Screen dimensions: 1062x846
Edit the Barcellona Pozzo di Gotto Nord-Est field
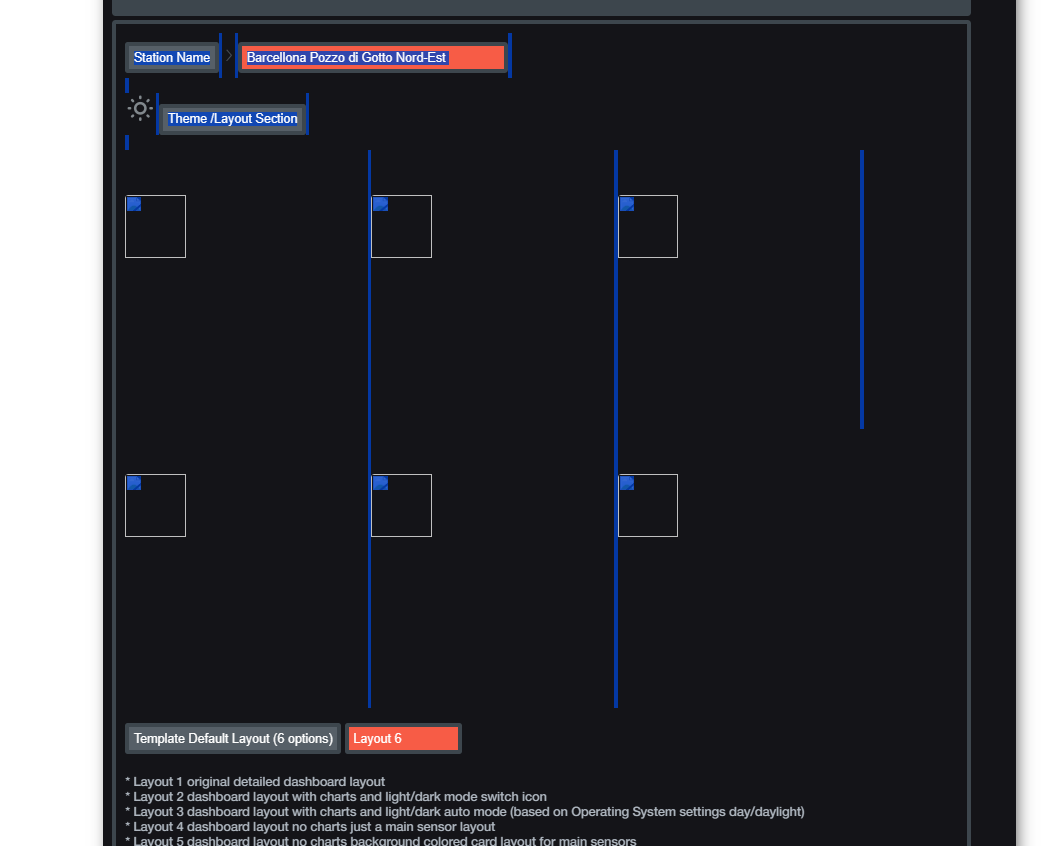tap(373, 58)
